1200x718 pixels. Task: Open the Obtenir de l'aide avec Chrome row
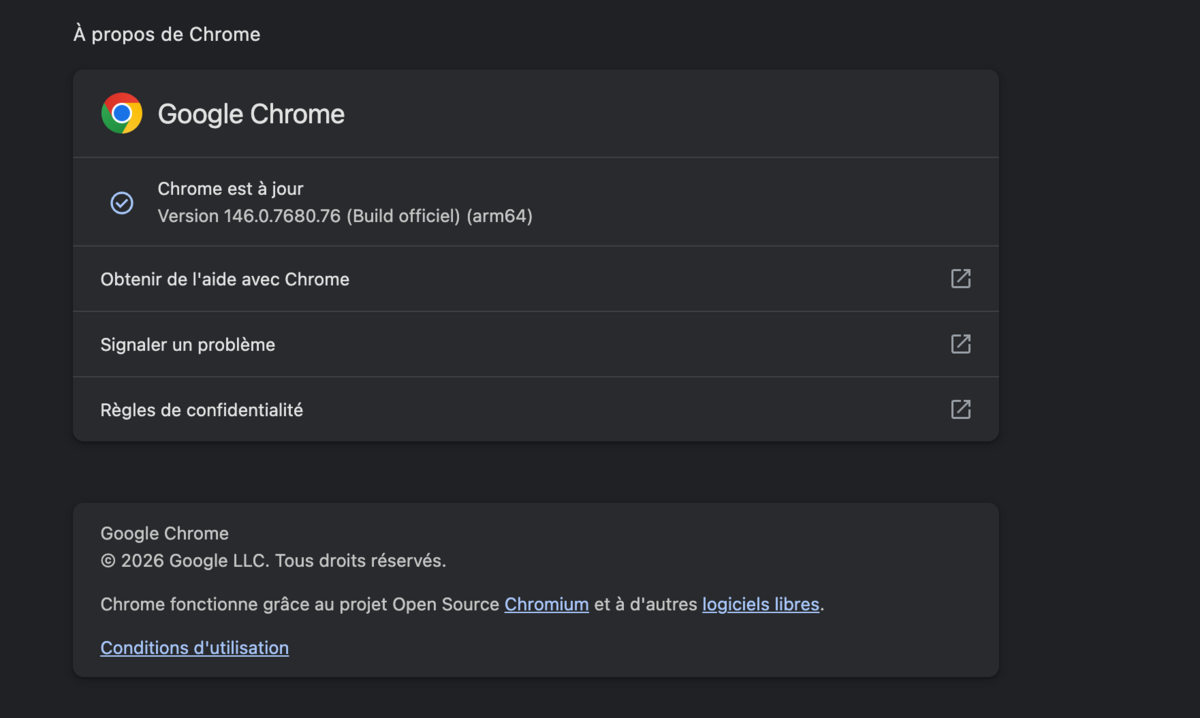(224, 278)
